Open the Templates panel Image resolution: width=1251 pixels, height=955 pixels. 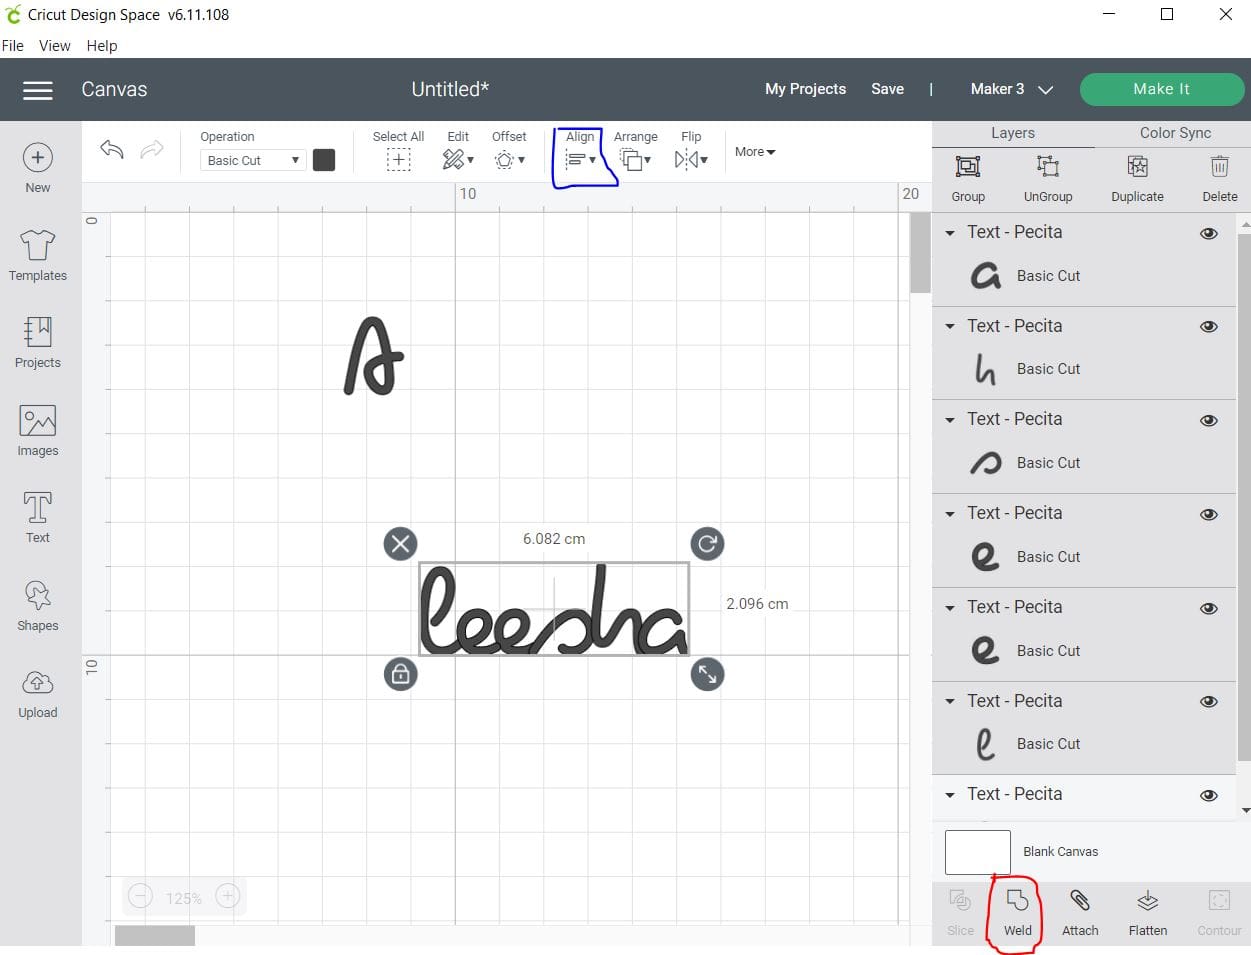coord(38,255)
